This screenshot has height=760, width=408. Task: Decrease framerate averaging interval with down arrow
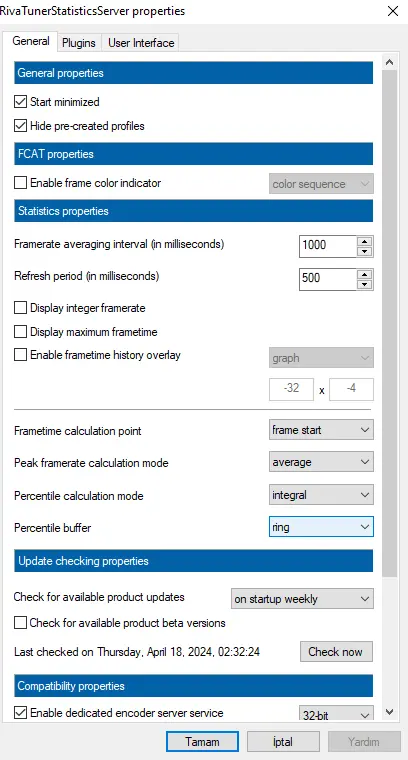pos(365,252)
